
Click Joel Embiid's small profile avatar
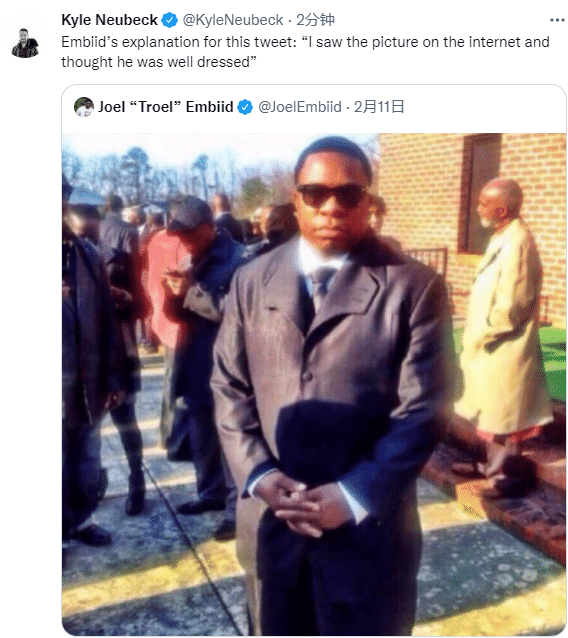point(84,107)
